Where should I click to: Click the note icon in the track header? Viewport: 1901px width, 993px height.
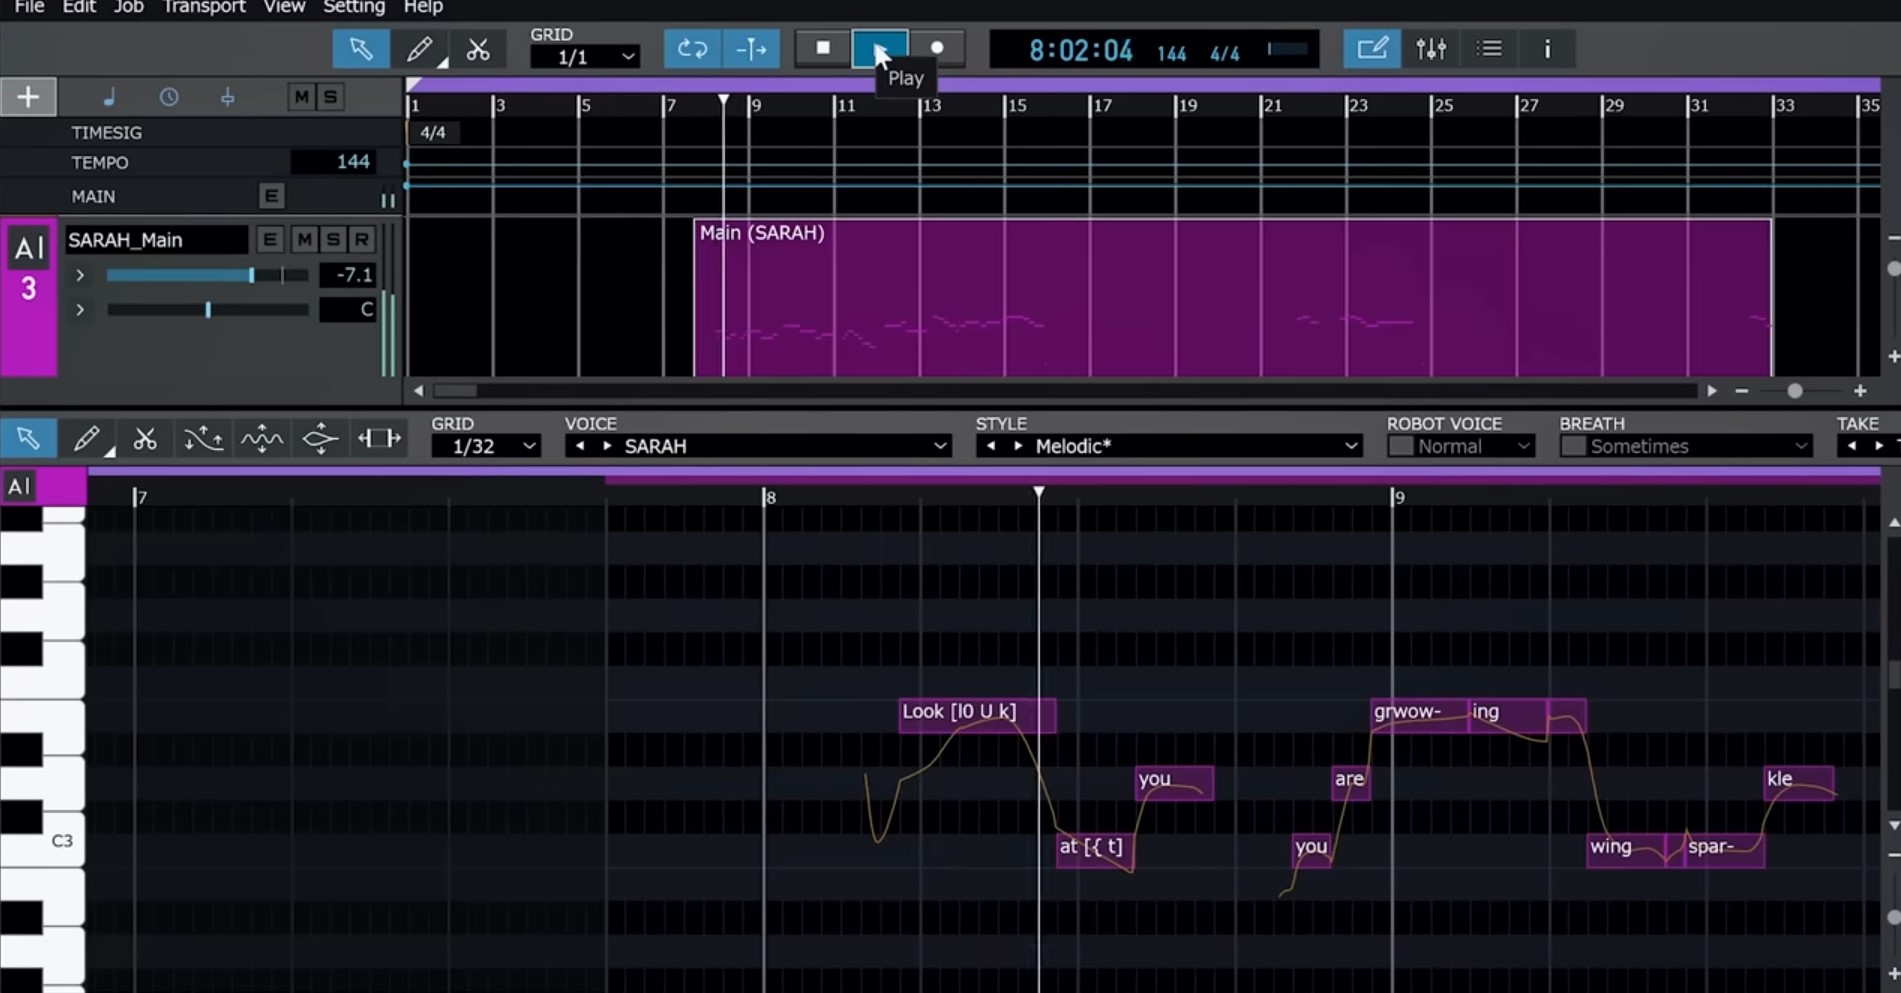[109, 97]
